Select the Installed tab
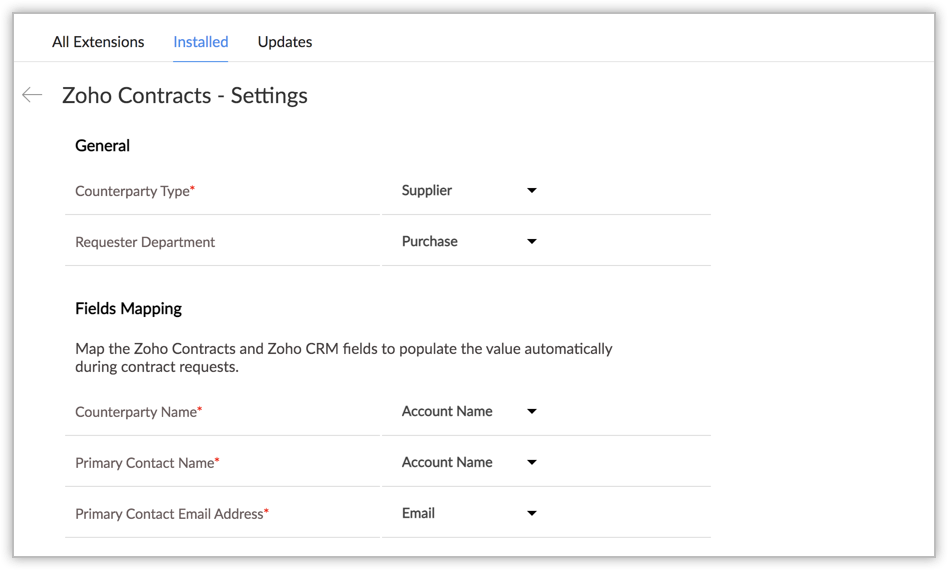The height and width of the screenshot is (570, 948). coord(200,42)
